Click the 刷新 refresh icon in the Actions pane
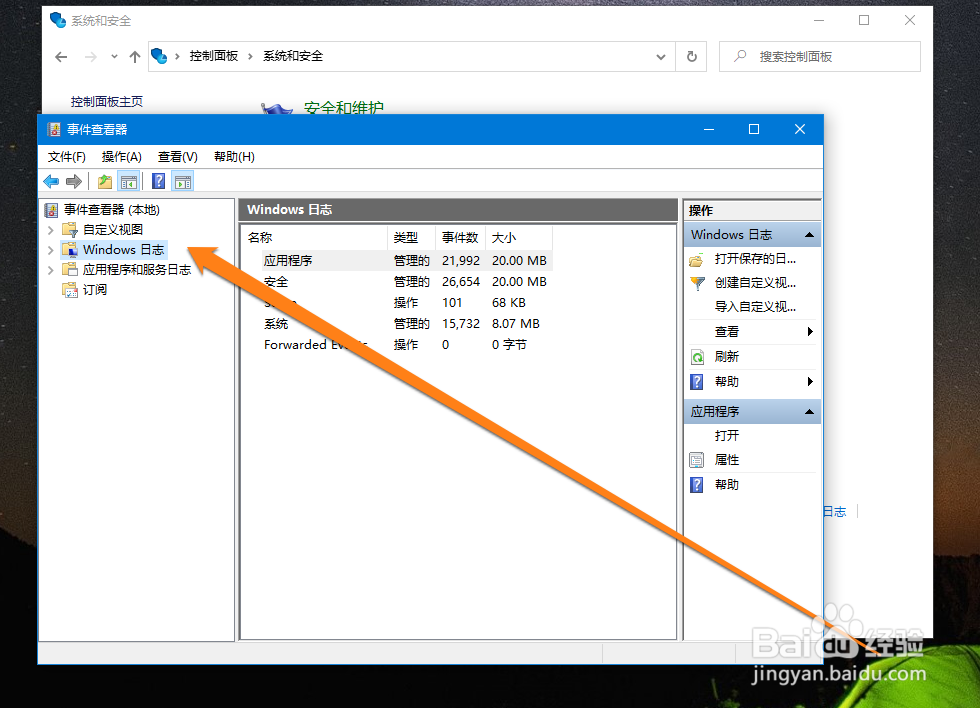The image size is (980, 708). coord(698,355)
